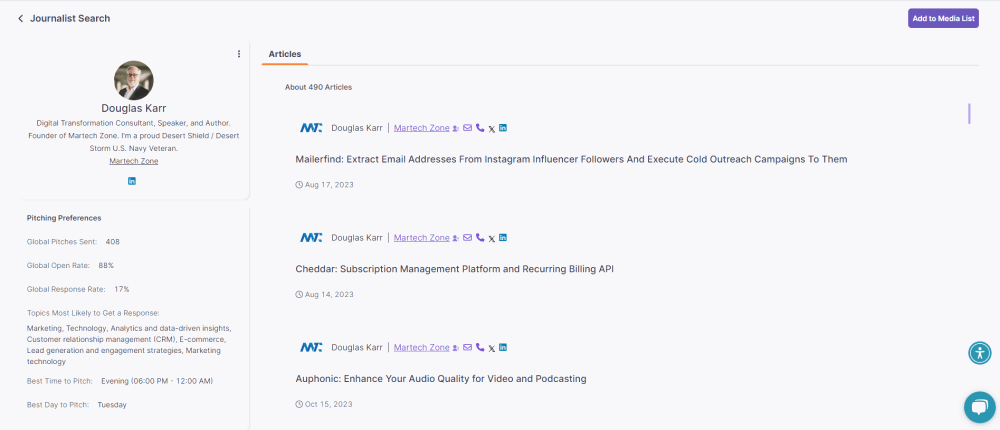The width and height of the screenshot is (1000, 430).
Task: Open the accessibility widget icon
Action: click(x=980, y=353)
